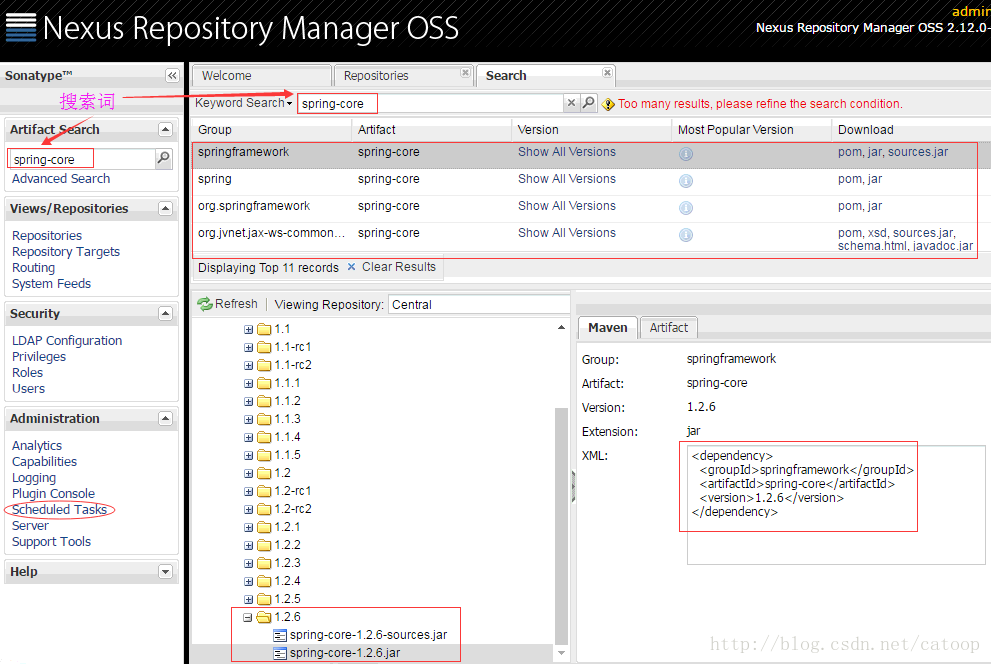Switch to the Welcome tab
This screenshot has height=664, width=991.
point(262,76)
